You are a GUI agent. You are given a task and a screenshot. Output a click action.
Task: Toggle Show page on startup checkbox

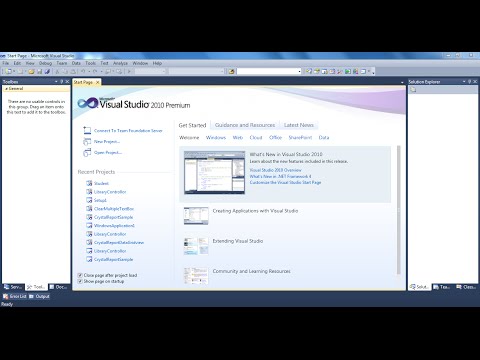pos(80,281)
